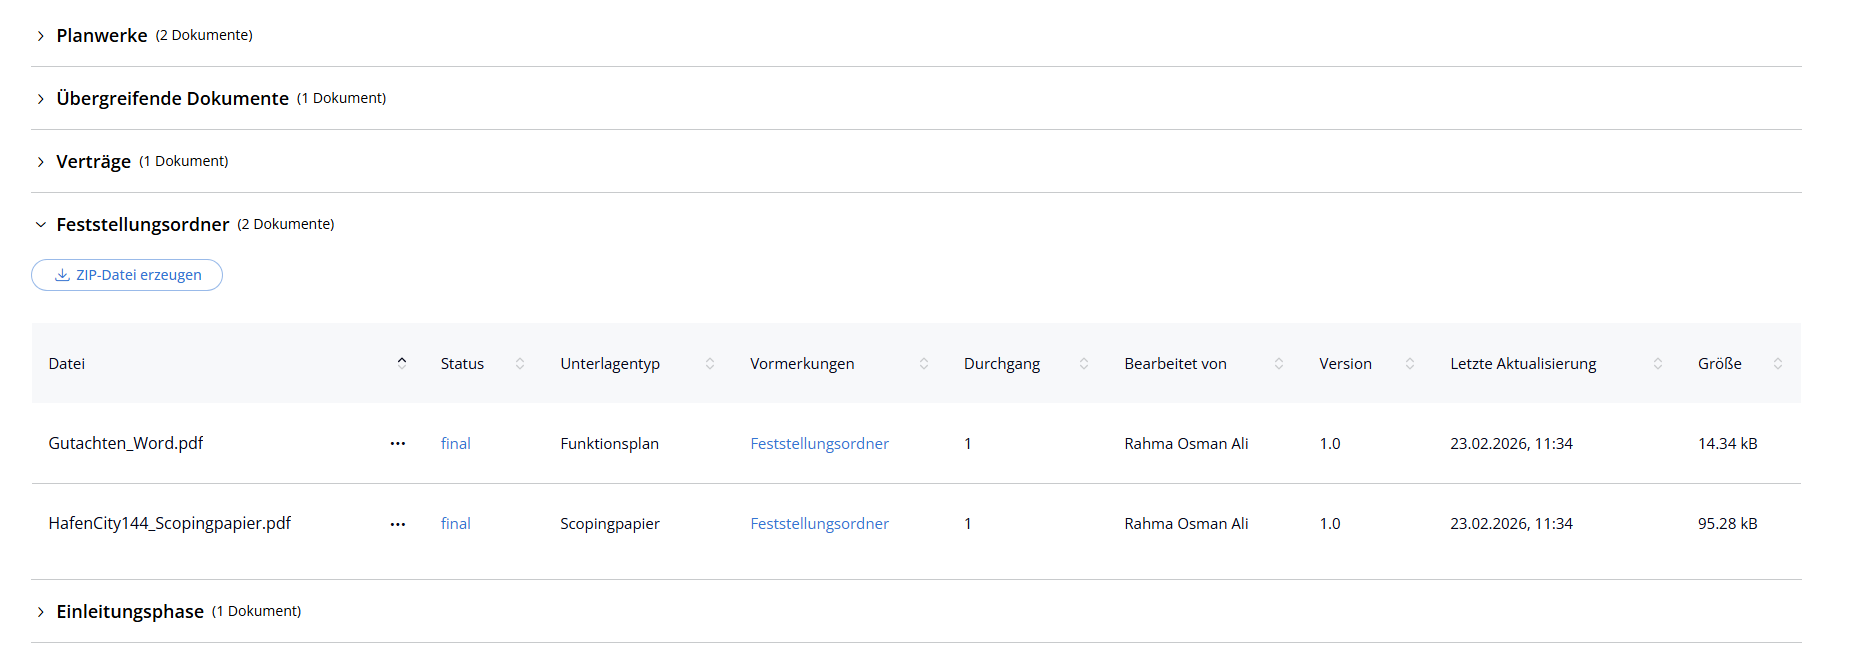The width and height of the screenshot is (1849, 653).
Task: Click the Status column sort icon
Action: [520, 363]
